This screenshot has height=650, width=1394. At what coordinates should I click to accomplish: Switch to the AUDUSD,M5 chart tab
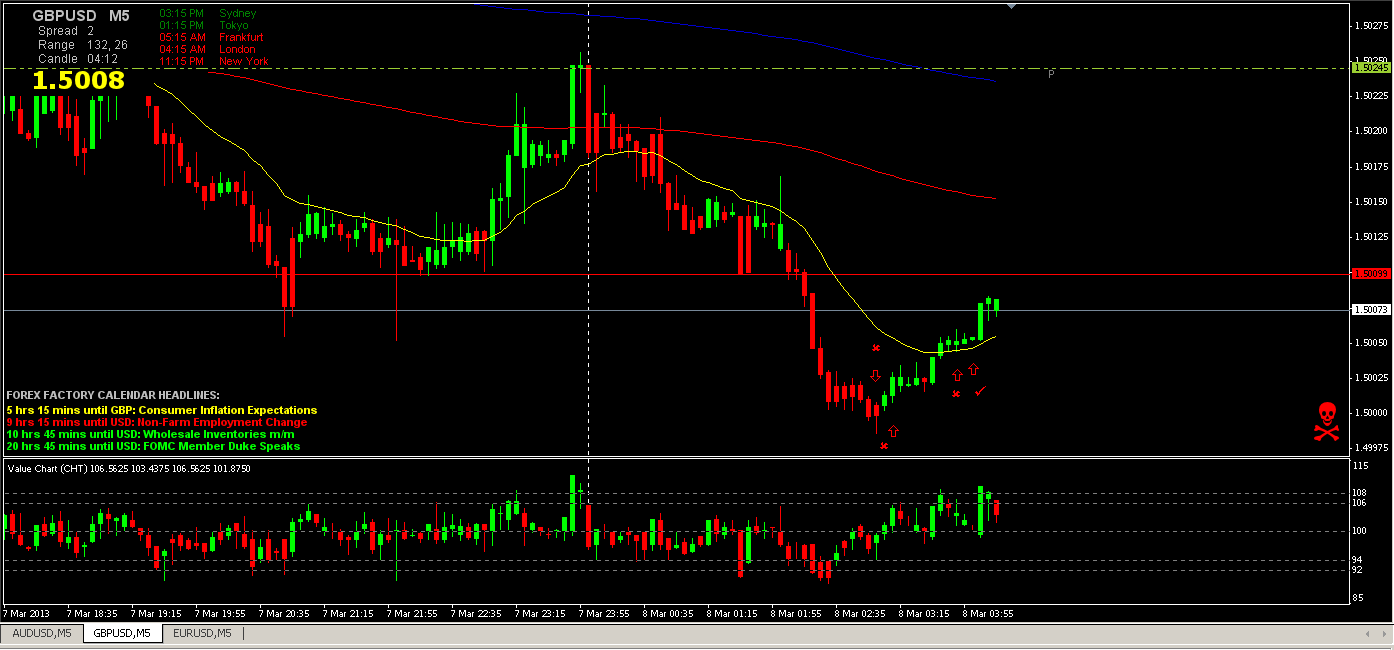pos(41,633)
